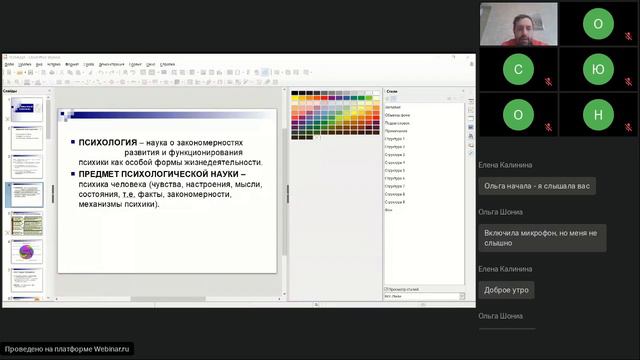Select the highlighted slide 4 thumbnail

click(27, 195)
